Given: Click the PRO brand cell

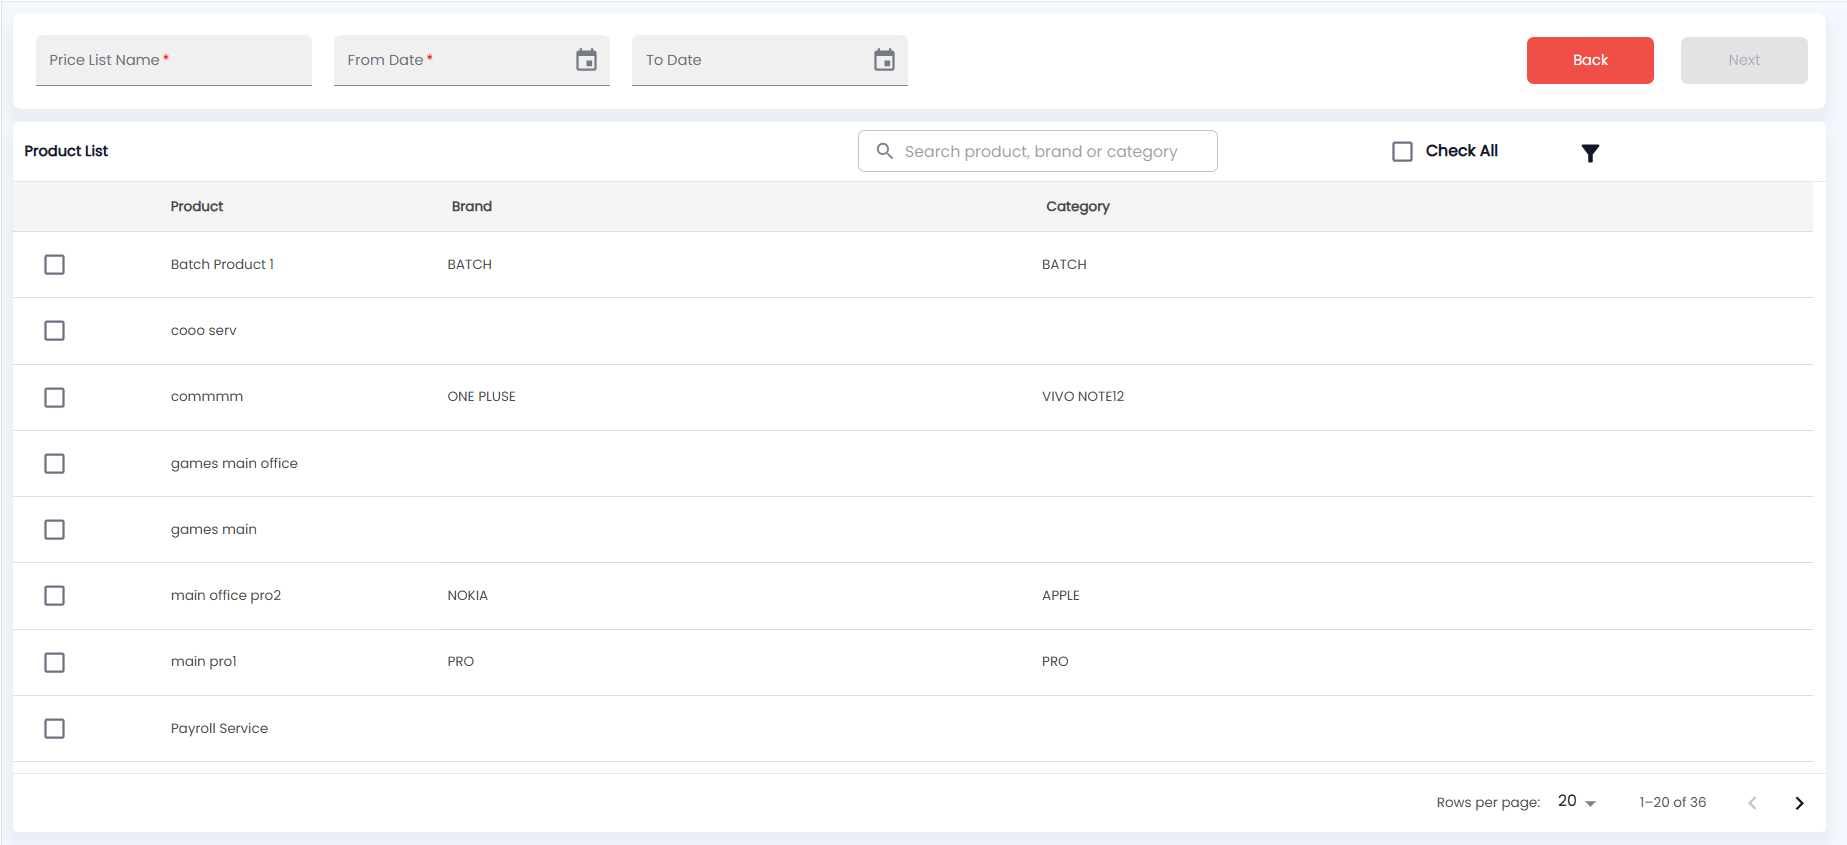Looking at the screenshot, I should pos(461,661).
